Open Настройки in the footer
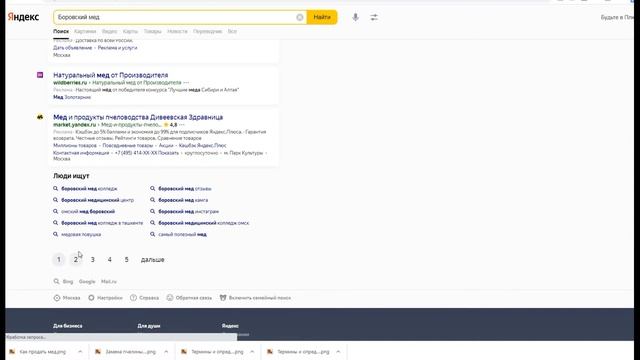Viewport: 640px width, 360px height. [106, 298]
